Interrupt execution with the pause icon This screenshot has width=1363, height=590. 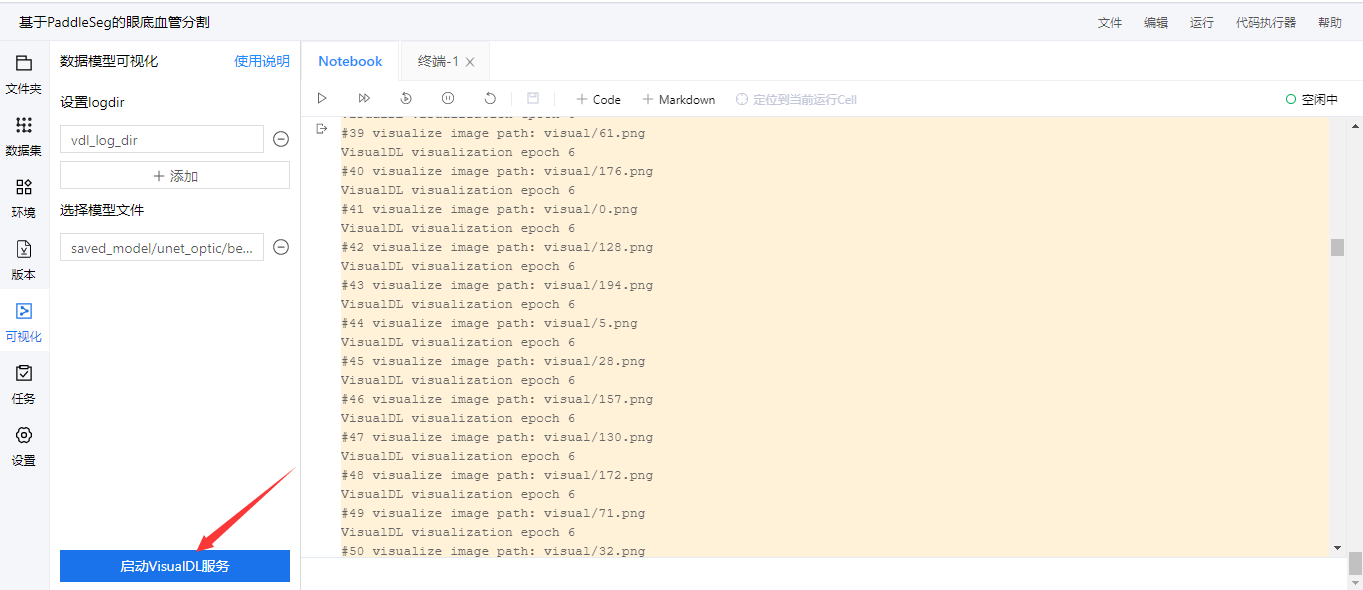448,99
